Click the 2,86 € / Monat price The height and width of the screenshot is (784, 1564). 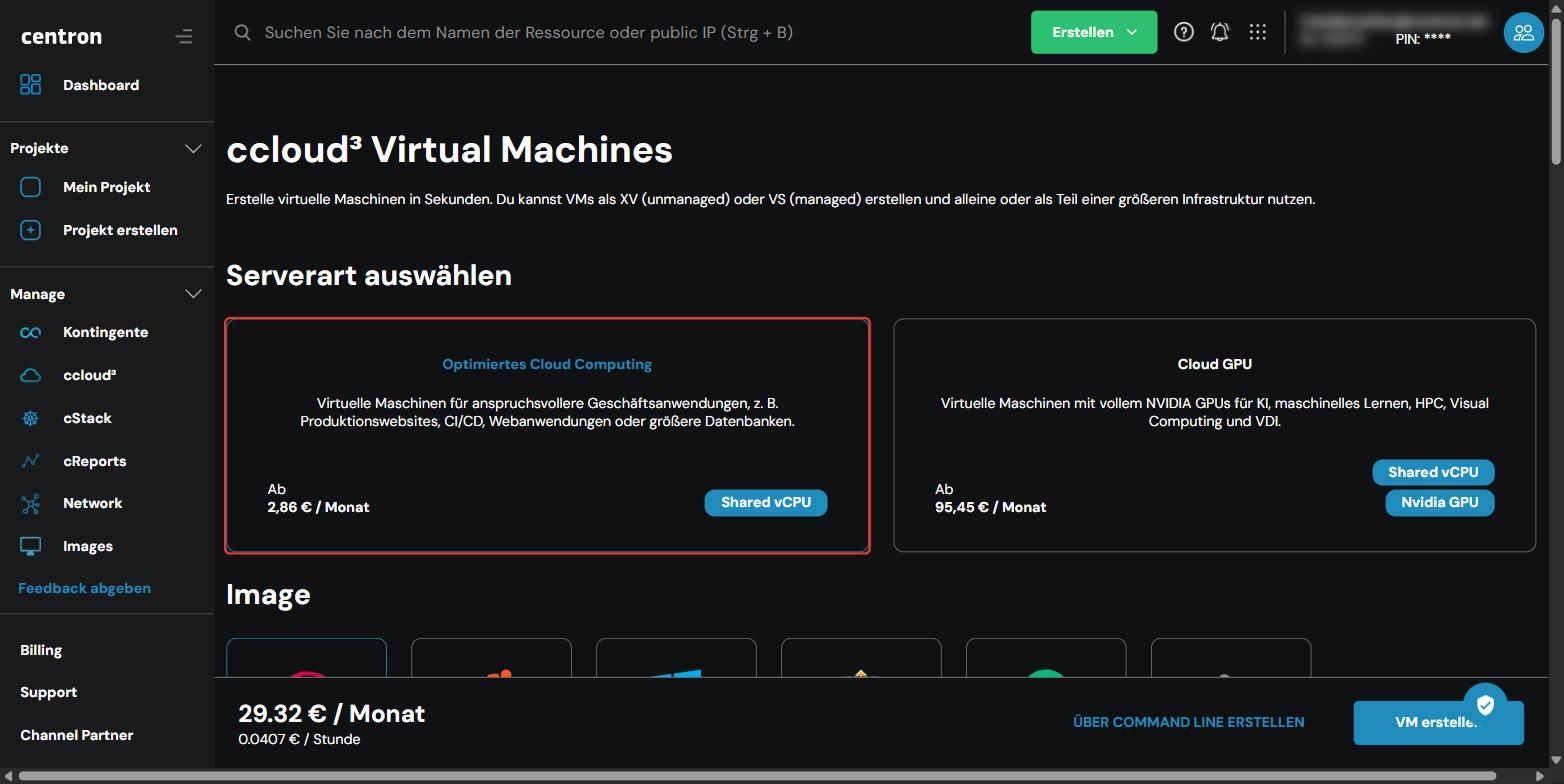tap(318, 507)
